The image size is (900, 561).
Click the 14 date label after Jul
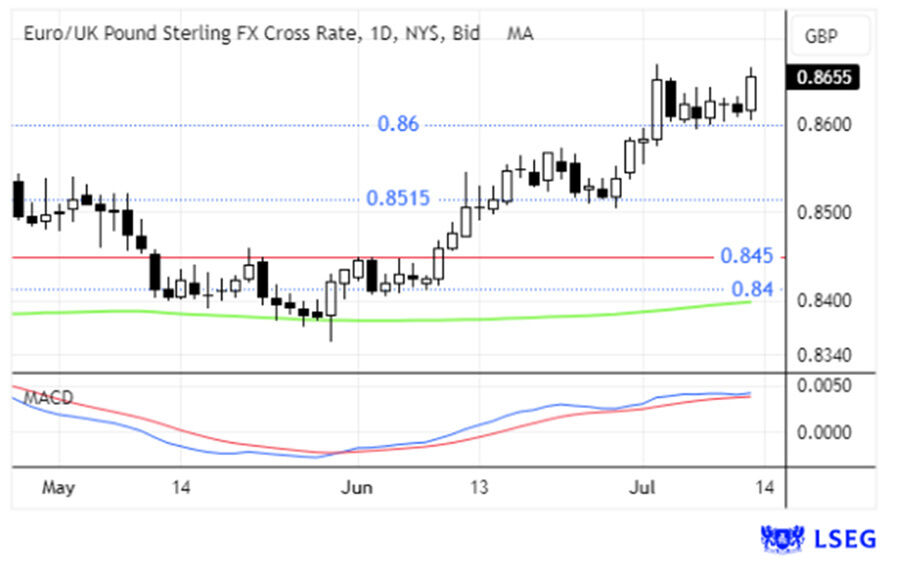point(765,488)
